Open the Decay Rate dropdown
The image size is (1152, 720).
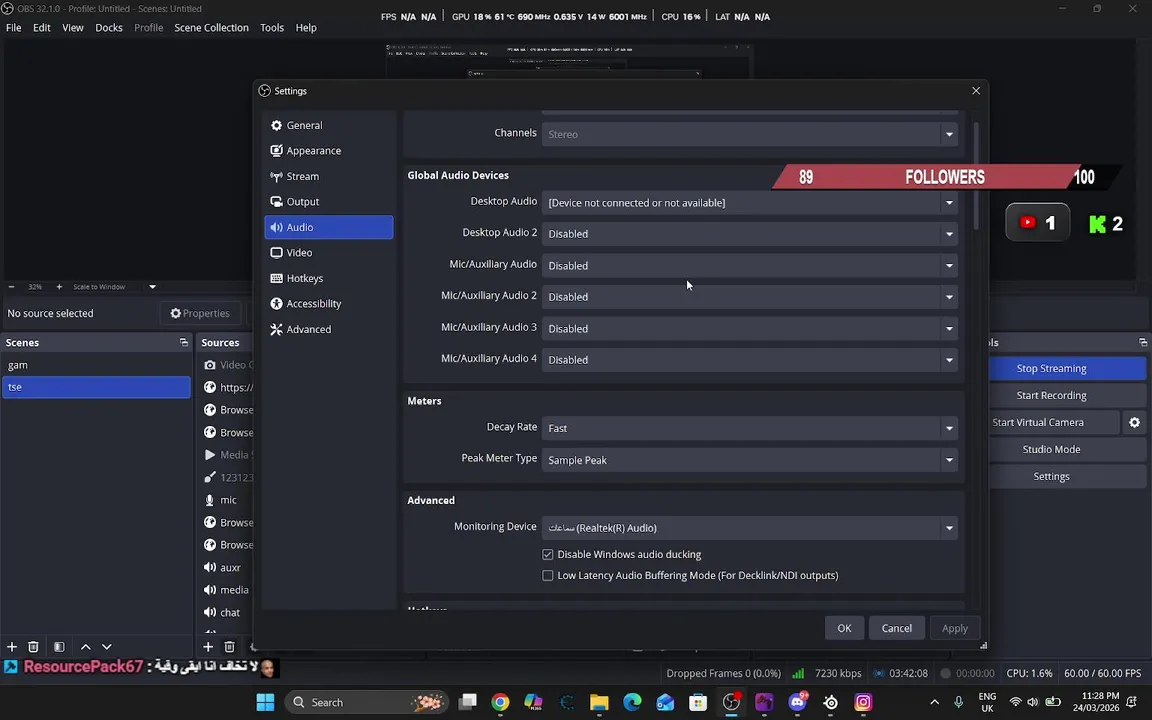pyautogui.click(x=749, y=428)
